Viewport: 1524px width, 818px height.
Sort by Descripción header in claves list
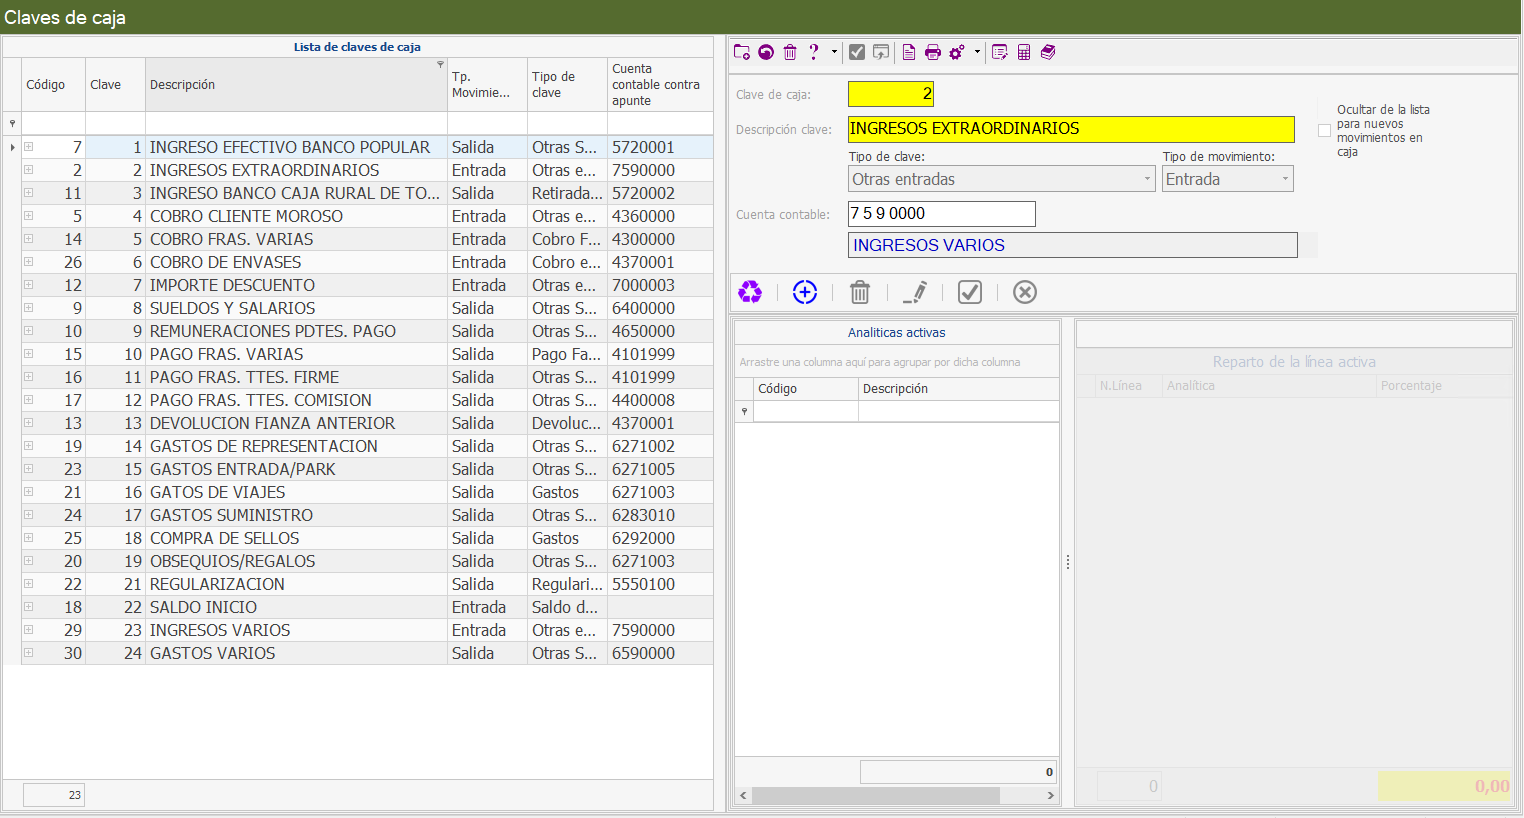(x=296, y=85)
